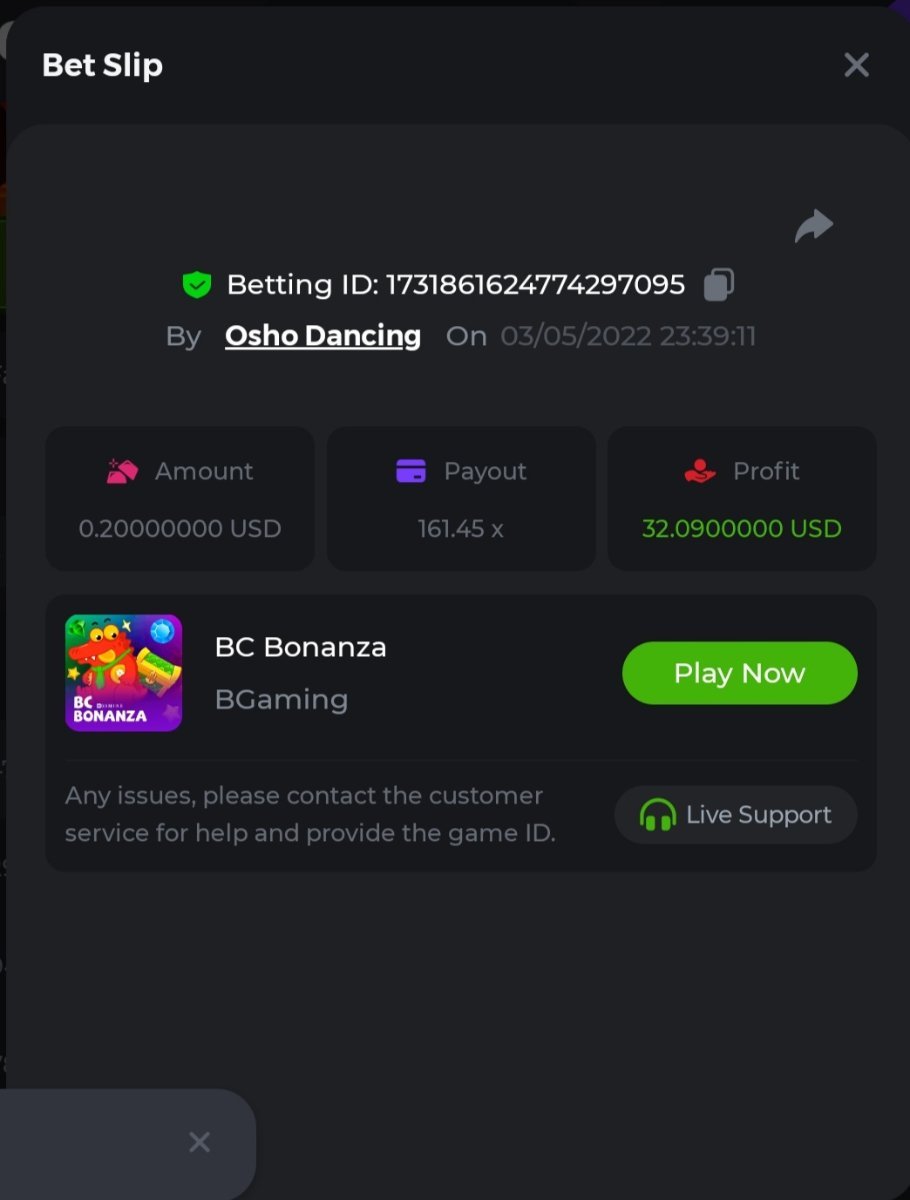The width and height of the screenshot is (910, 1200).
Task: Click the 161.45 x payout value
Action: coord(460,528)
